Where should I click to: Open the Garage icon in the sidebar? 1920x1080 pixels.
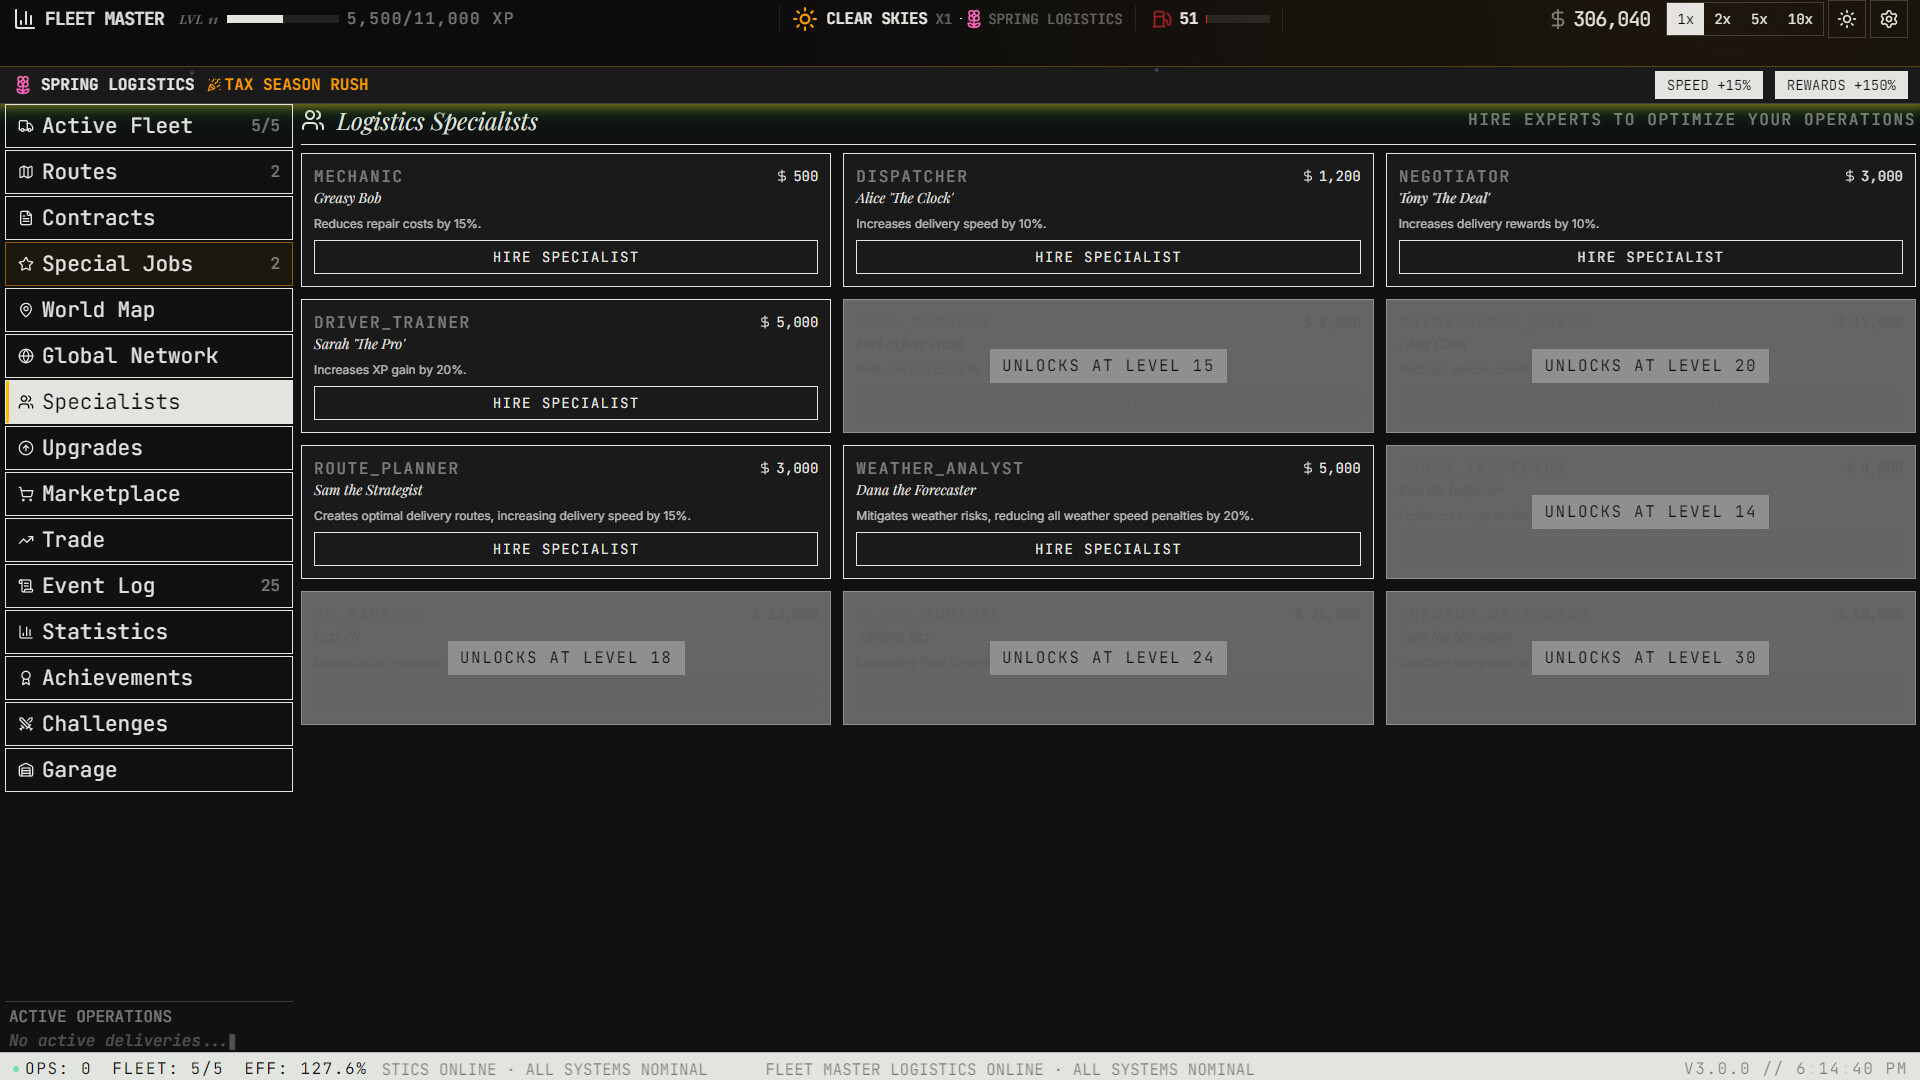[26, 770]
